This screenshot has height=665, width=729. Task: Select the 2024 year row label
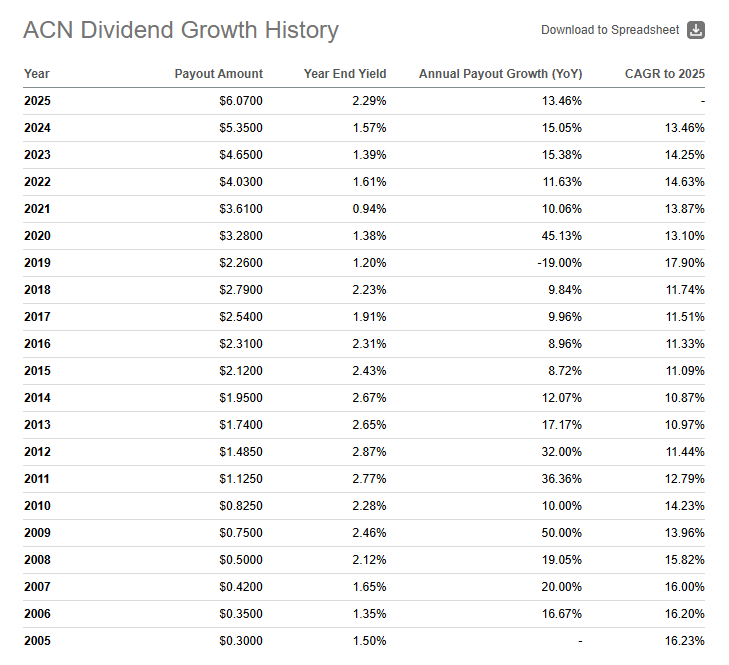tap(37, 128)
